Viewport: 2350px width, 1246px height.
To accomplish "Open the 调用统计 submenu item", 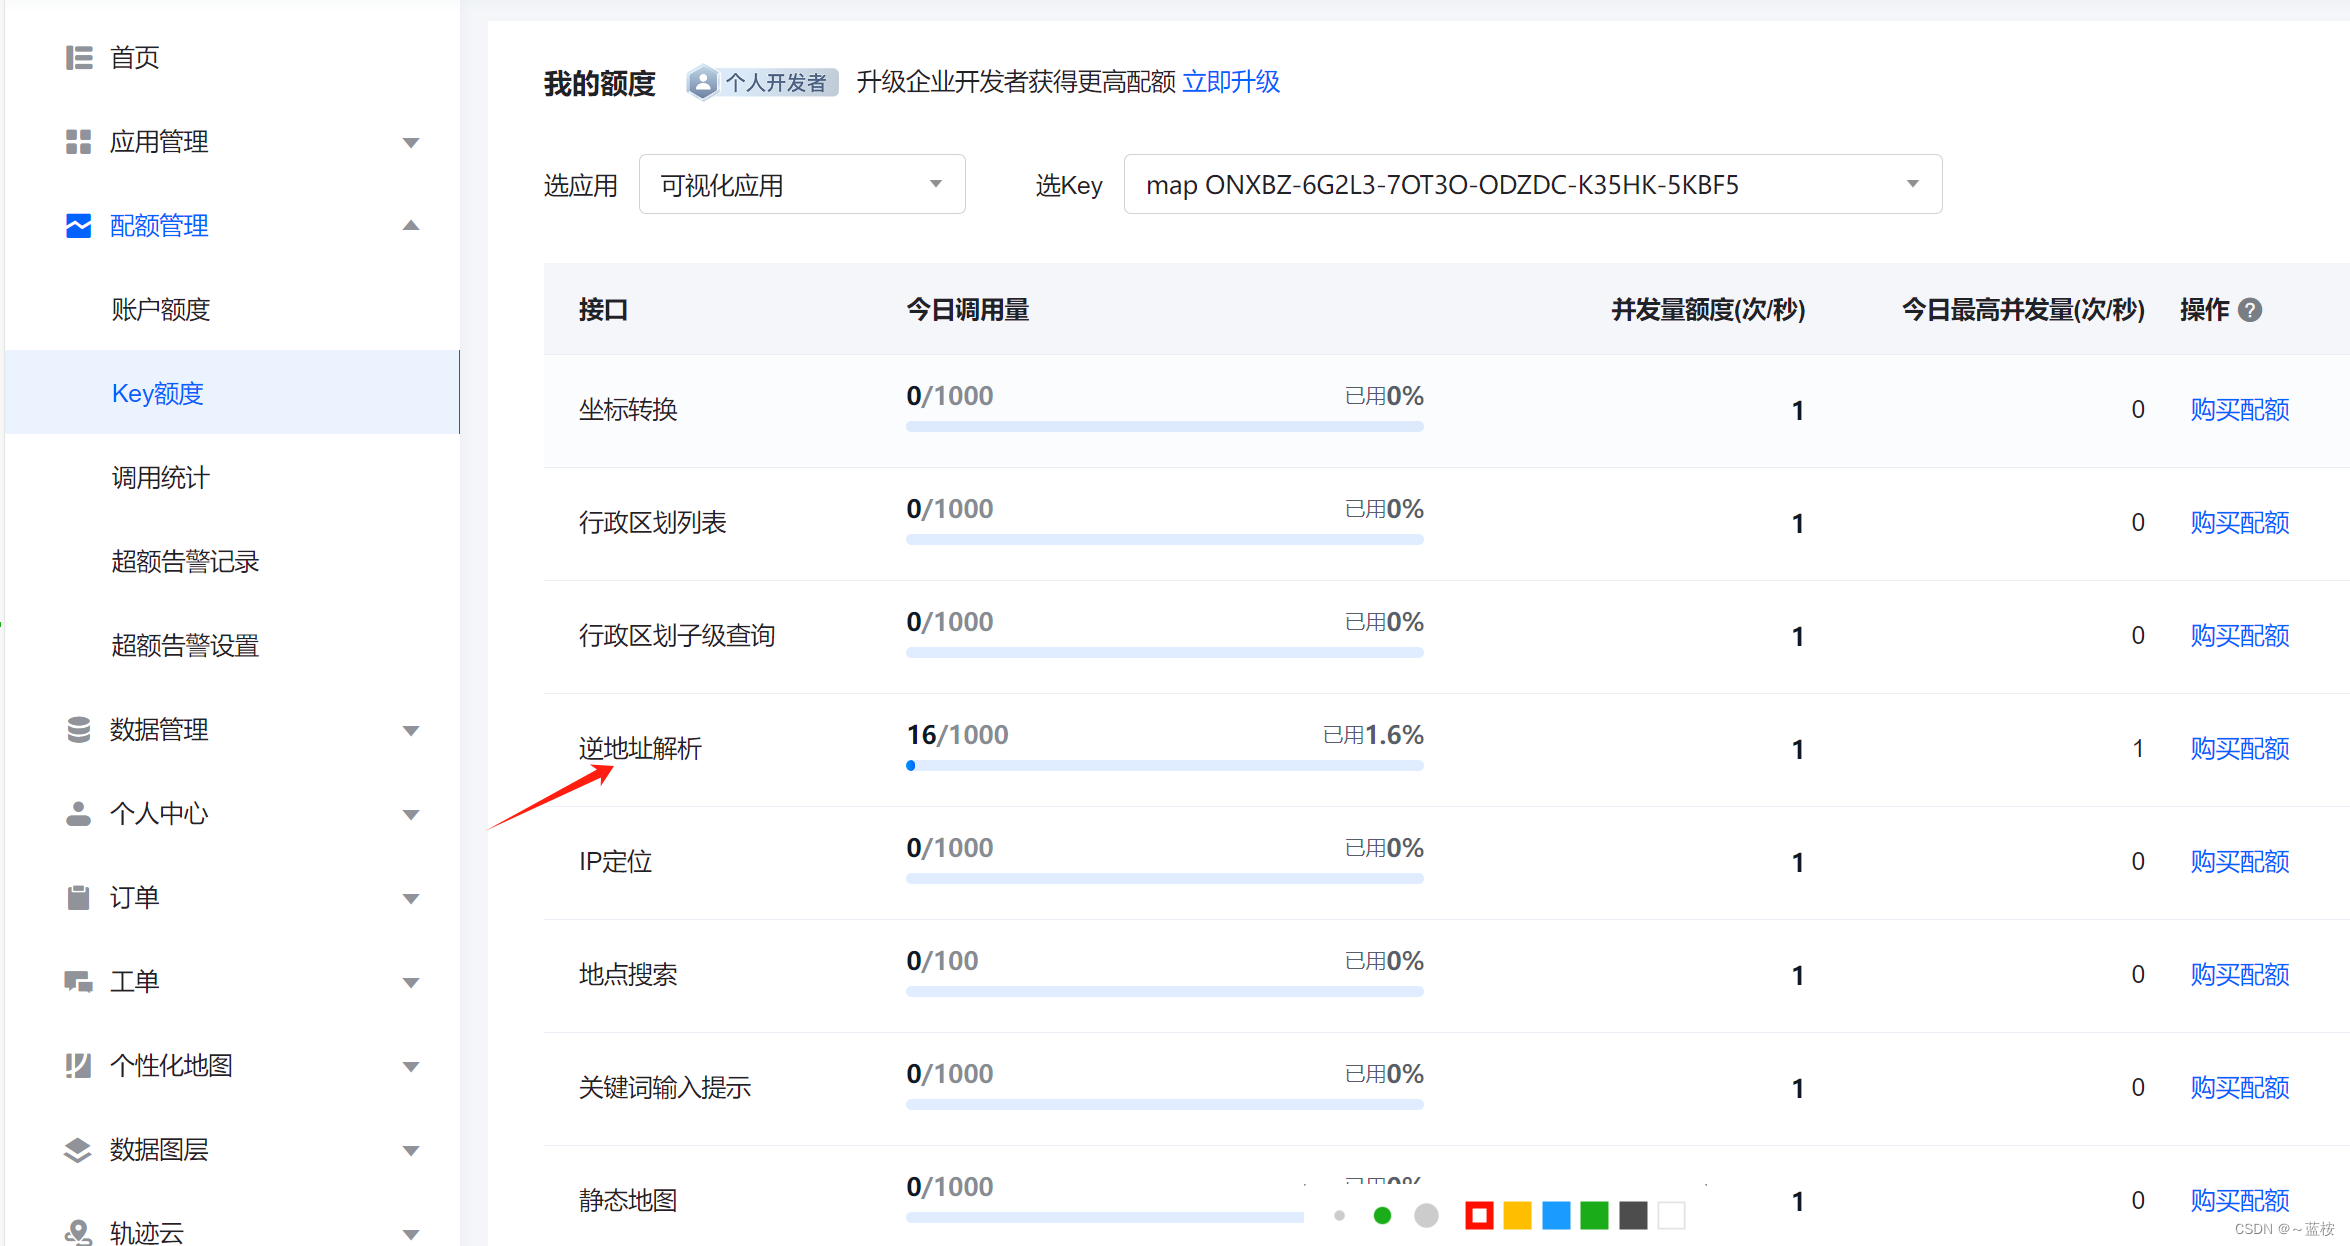I will pos(161,478).
